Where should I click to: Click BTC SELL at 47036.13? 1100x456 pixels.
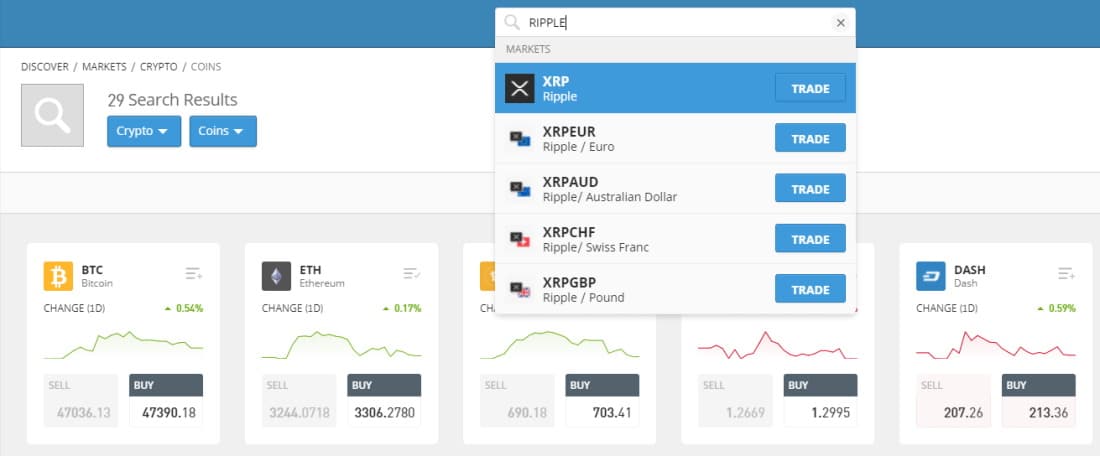tap(81, 401)
